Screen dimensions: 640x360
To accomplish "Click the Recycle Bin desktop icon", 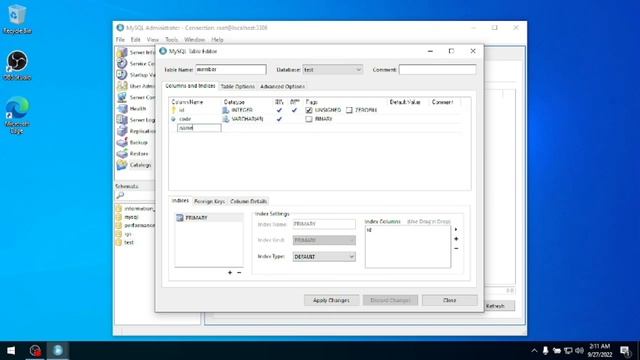I will (x=17, y=19).
